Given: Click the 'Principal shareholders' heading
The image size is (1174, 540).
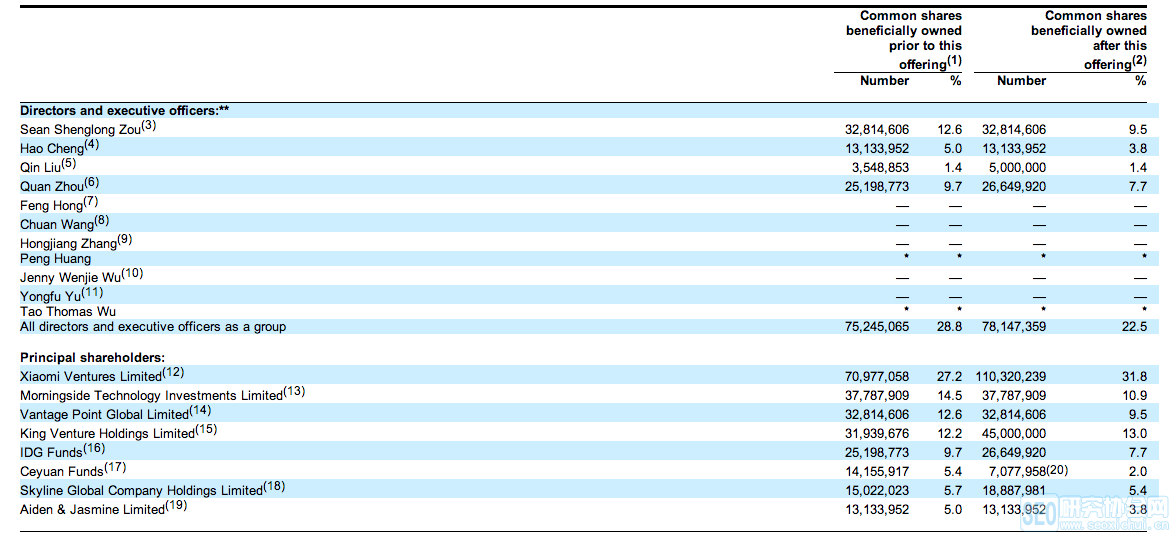Looking at the screenshot, I should tap(93, 358).
